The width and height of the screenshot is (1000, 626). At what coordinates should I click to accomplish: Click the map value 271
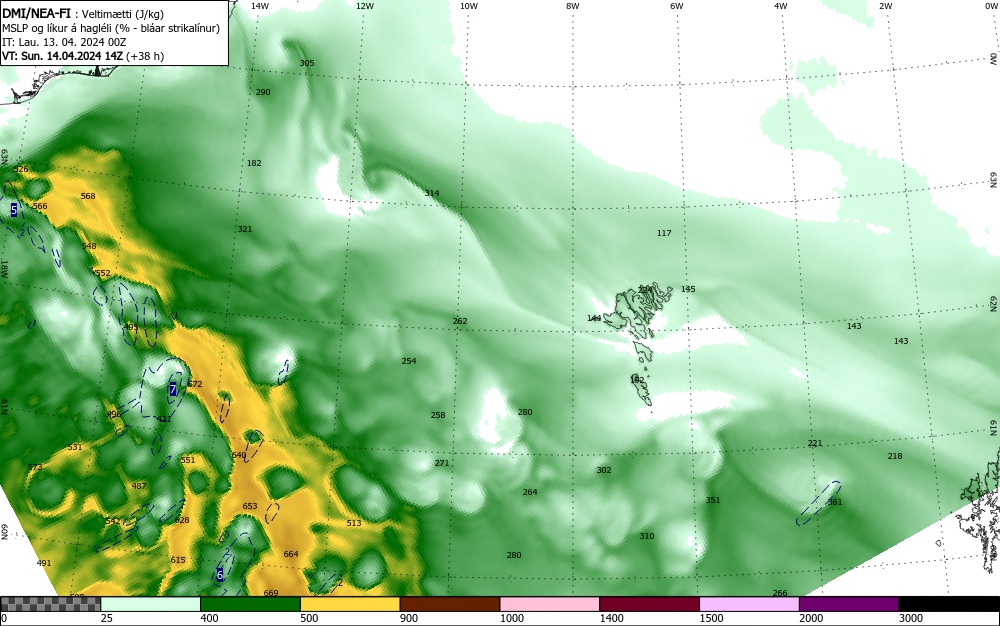click(x=442, y=463)
